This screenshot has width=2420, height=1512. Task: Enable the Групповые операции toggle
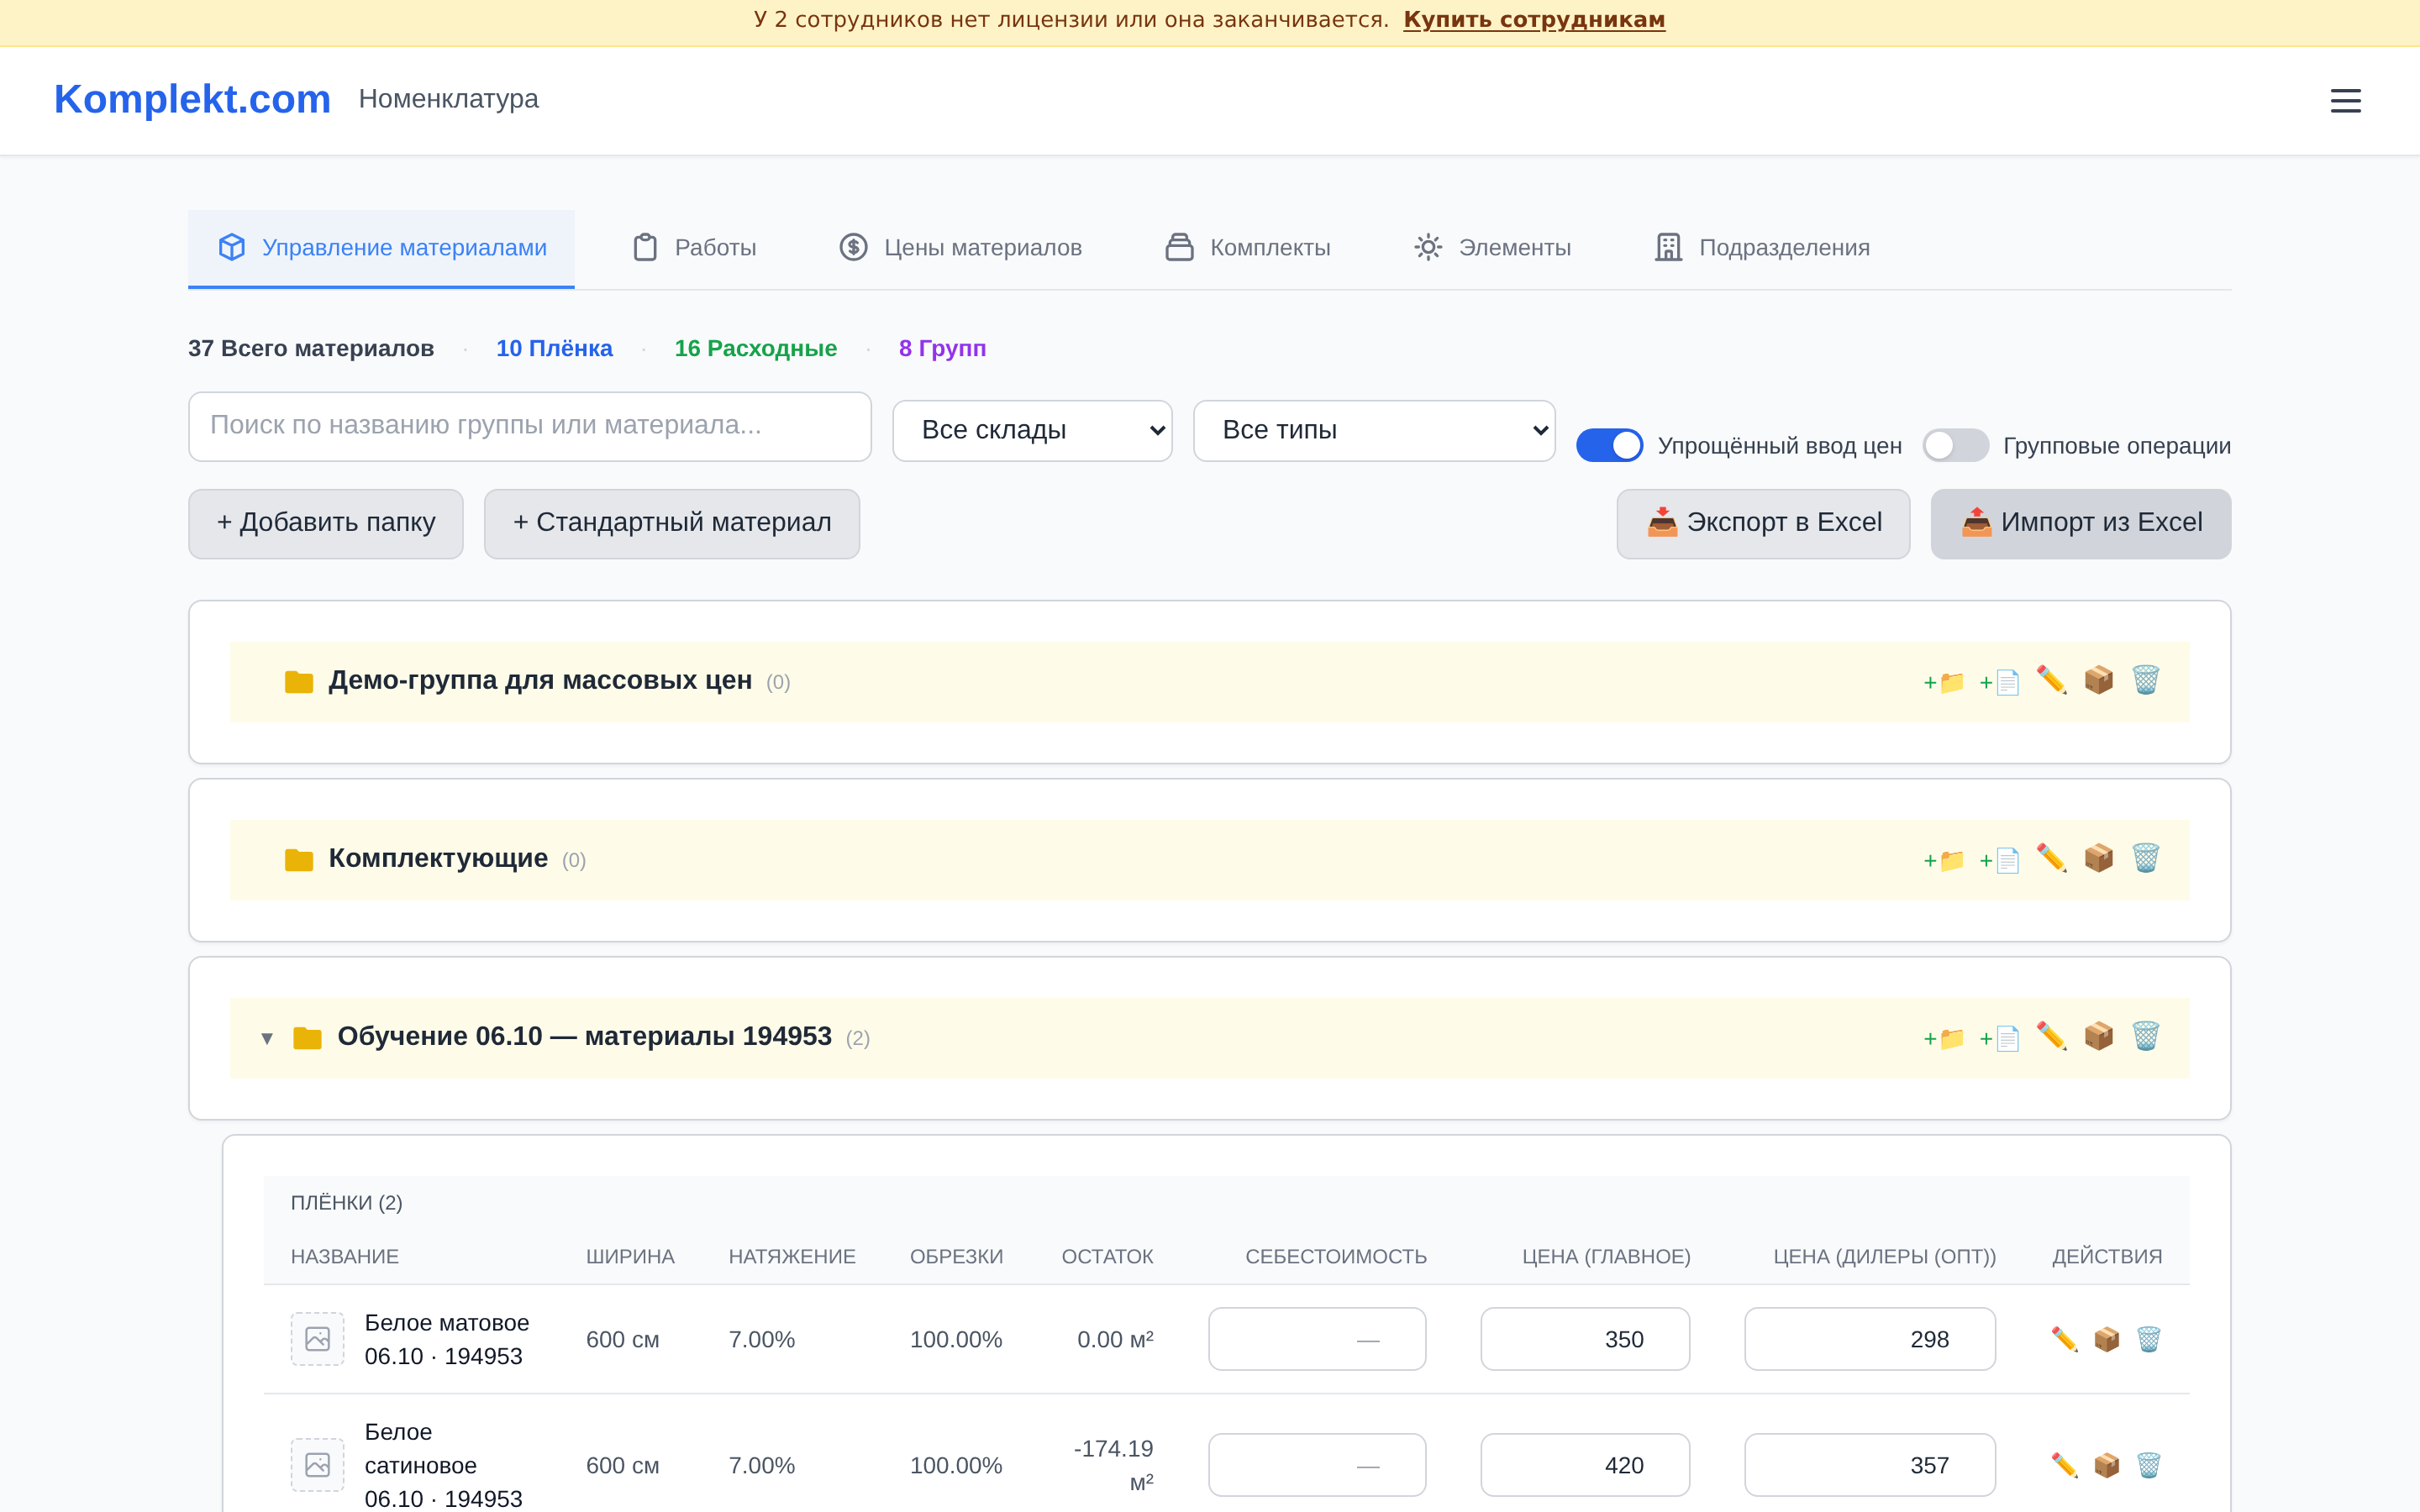[1955, 446]
